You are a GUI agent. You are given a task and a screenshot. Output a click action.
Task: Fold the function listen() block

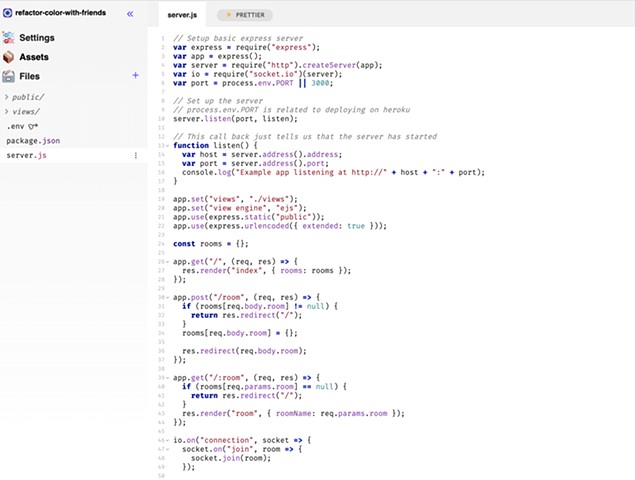[x=167, y=146]
